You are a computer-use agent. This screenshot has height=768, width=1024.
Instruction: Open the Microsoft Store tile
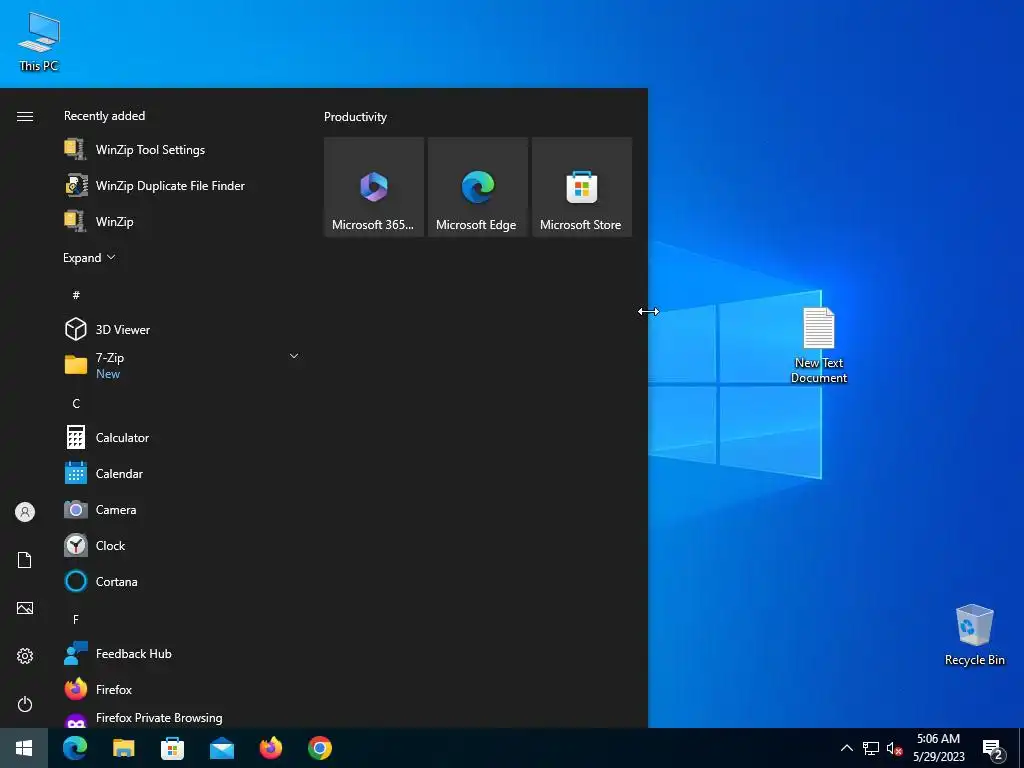[582, 187]
